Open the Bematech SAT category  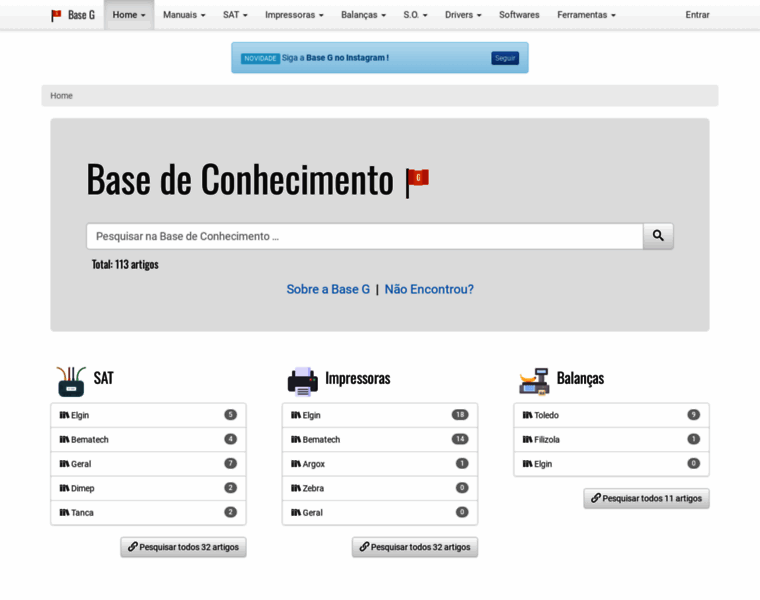pyautogui.click(x=90, y=440)
